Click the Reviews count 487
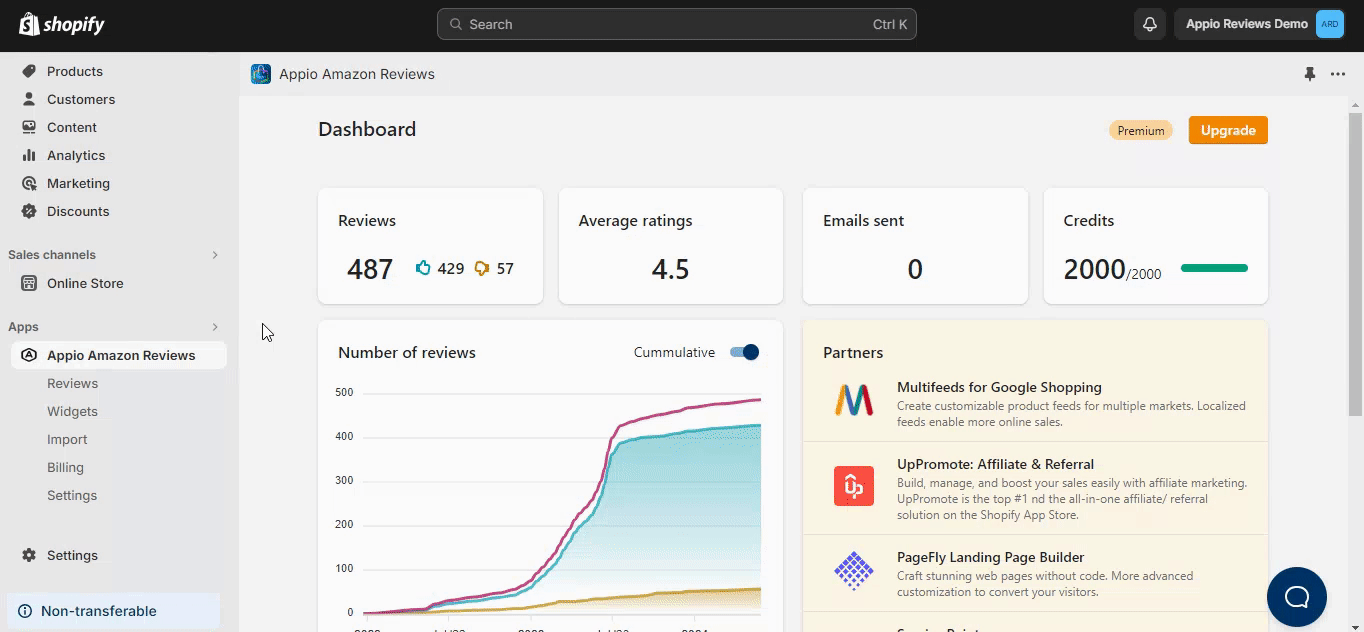This screenshot has width=1364, height=632. coord(370,269)
